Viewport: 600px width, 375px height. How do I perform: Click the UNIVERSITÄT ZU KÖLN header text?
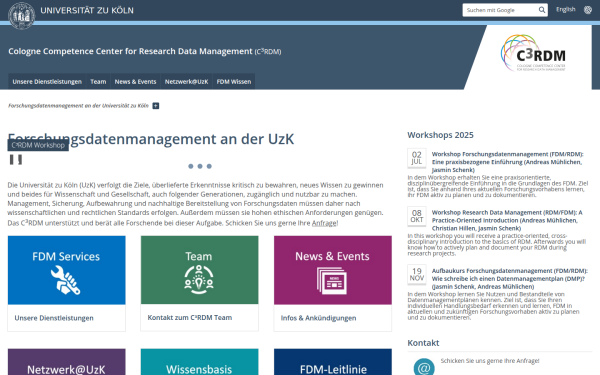pyautogui.click(x=87, y=10)
